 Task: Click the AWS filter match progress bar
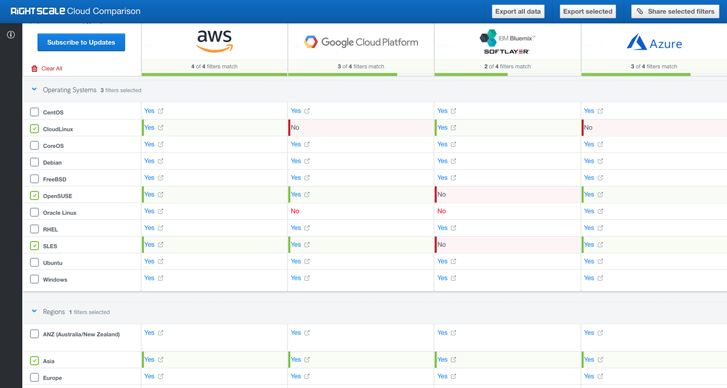tap(214, 74)
